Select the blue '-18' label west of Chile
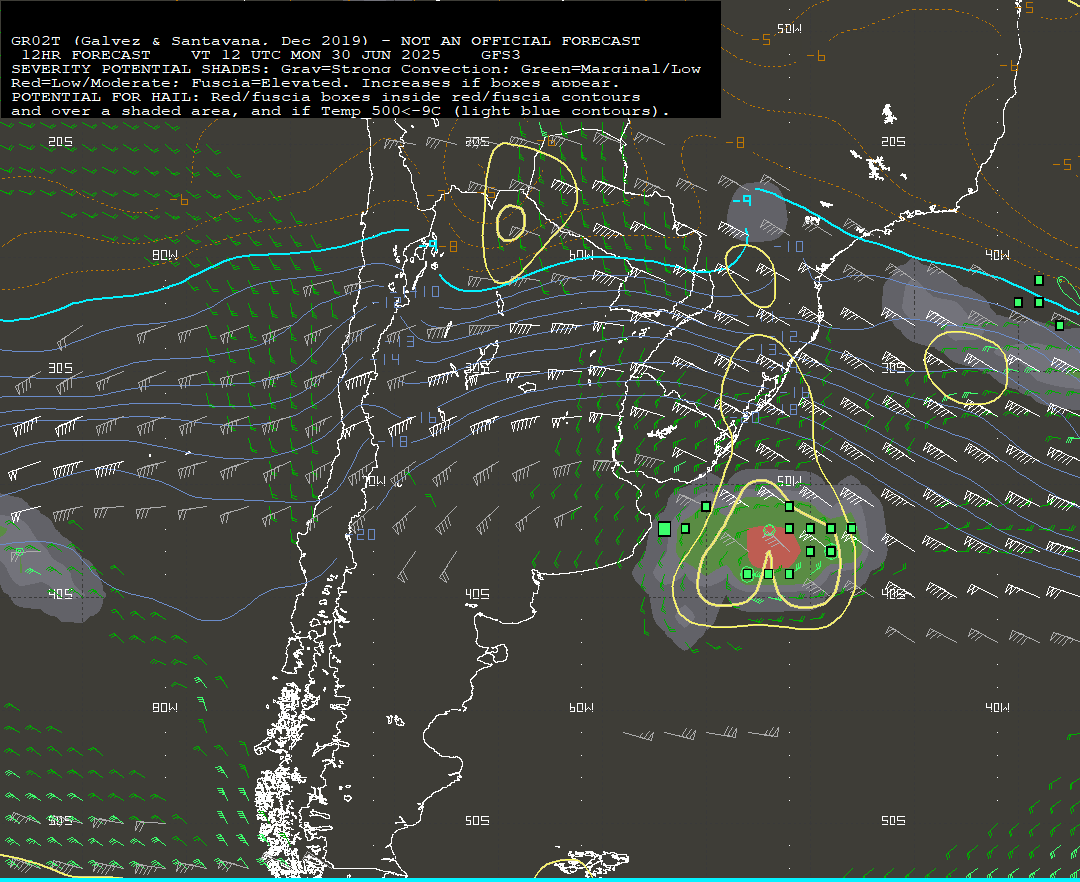The height and width of the screenshot is (882, 1080). pyautogui.click(x=393, y=441)
